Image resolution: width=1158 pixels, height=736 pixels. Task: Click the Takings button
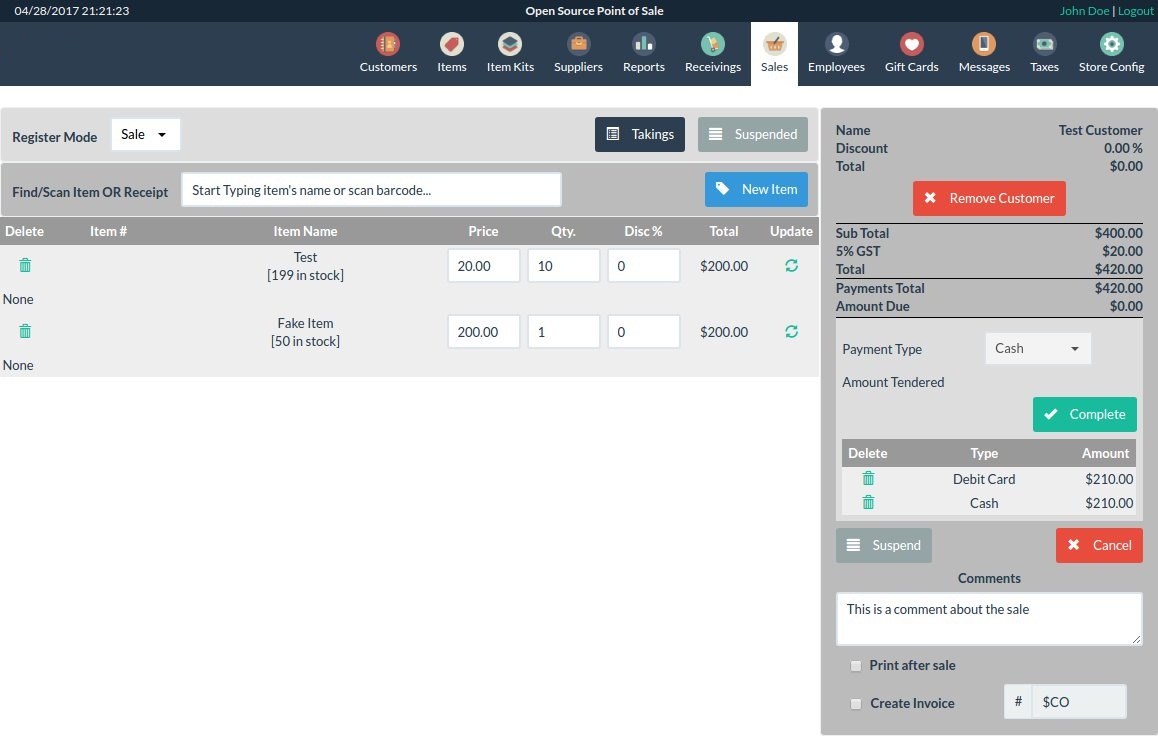[x=640, y=134]
